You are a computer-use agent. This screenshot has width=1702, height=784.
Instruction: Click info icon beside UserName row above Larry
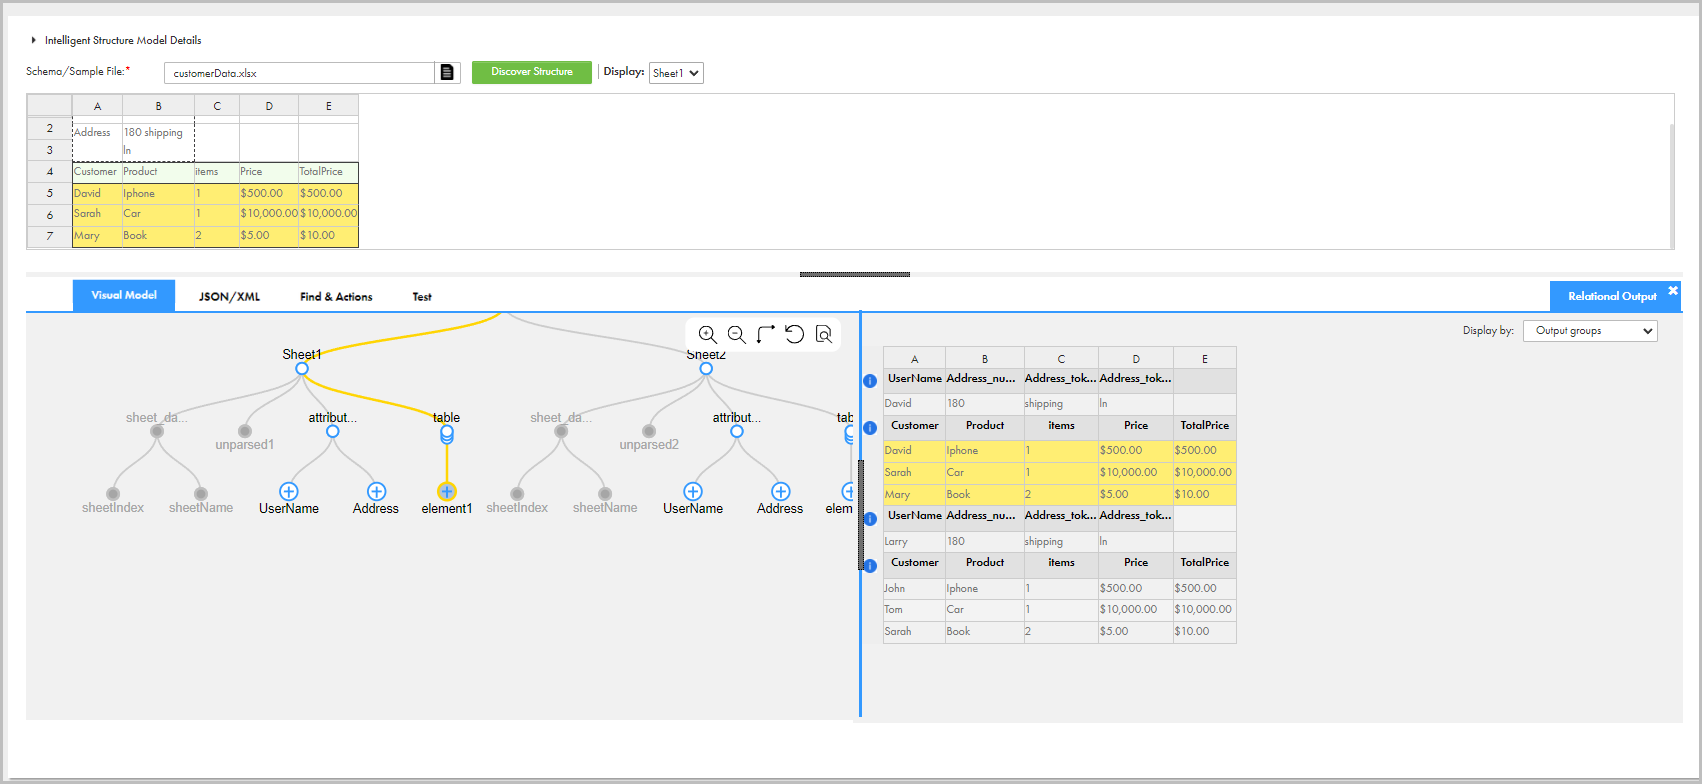coord(870,518)
